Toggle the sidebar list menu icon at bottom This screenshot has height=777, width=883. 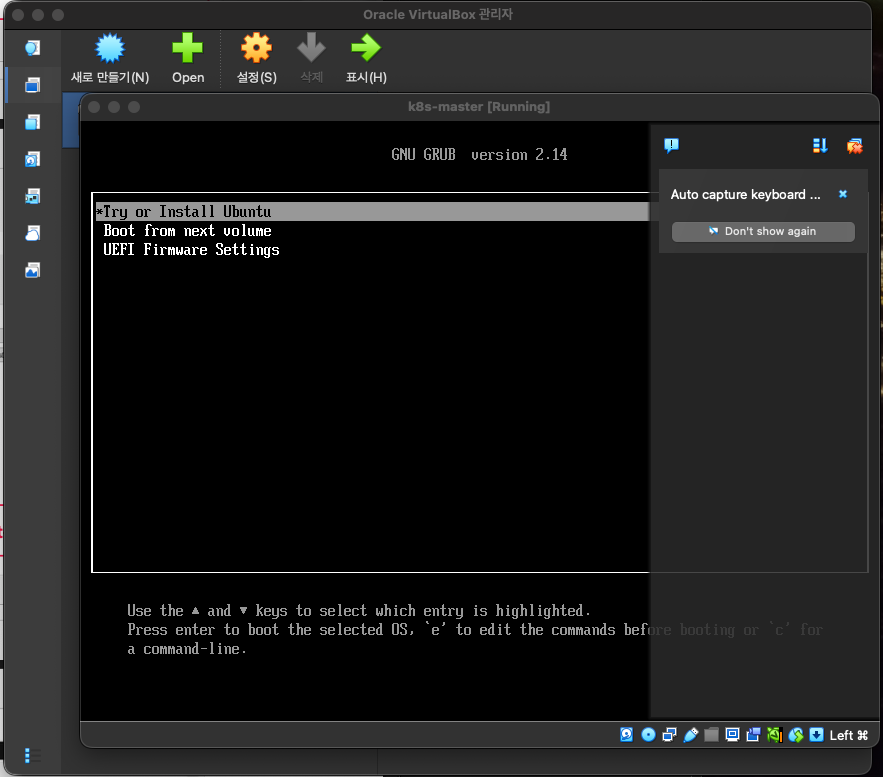(x=32, y=756)
